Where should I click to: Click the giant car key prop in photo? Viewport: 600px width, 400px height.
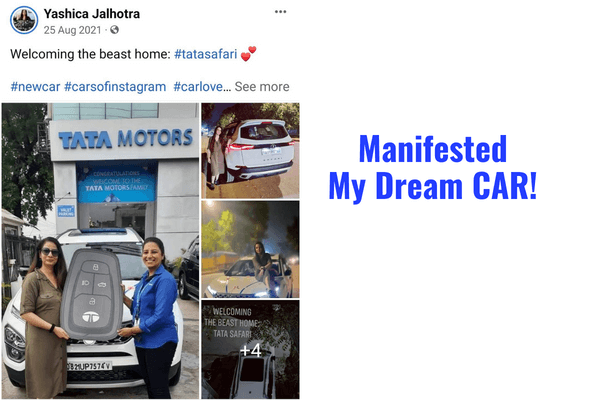tap(92, 294)
